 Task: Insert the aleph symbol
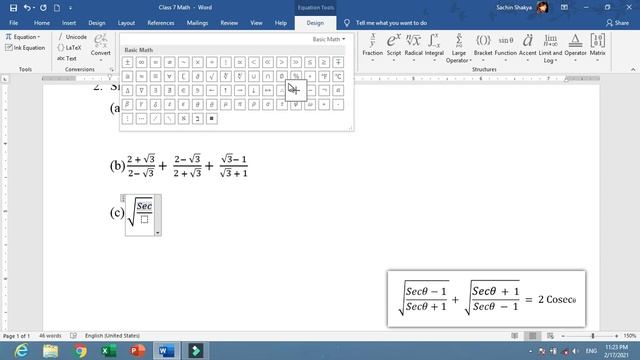183,118
